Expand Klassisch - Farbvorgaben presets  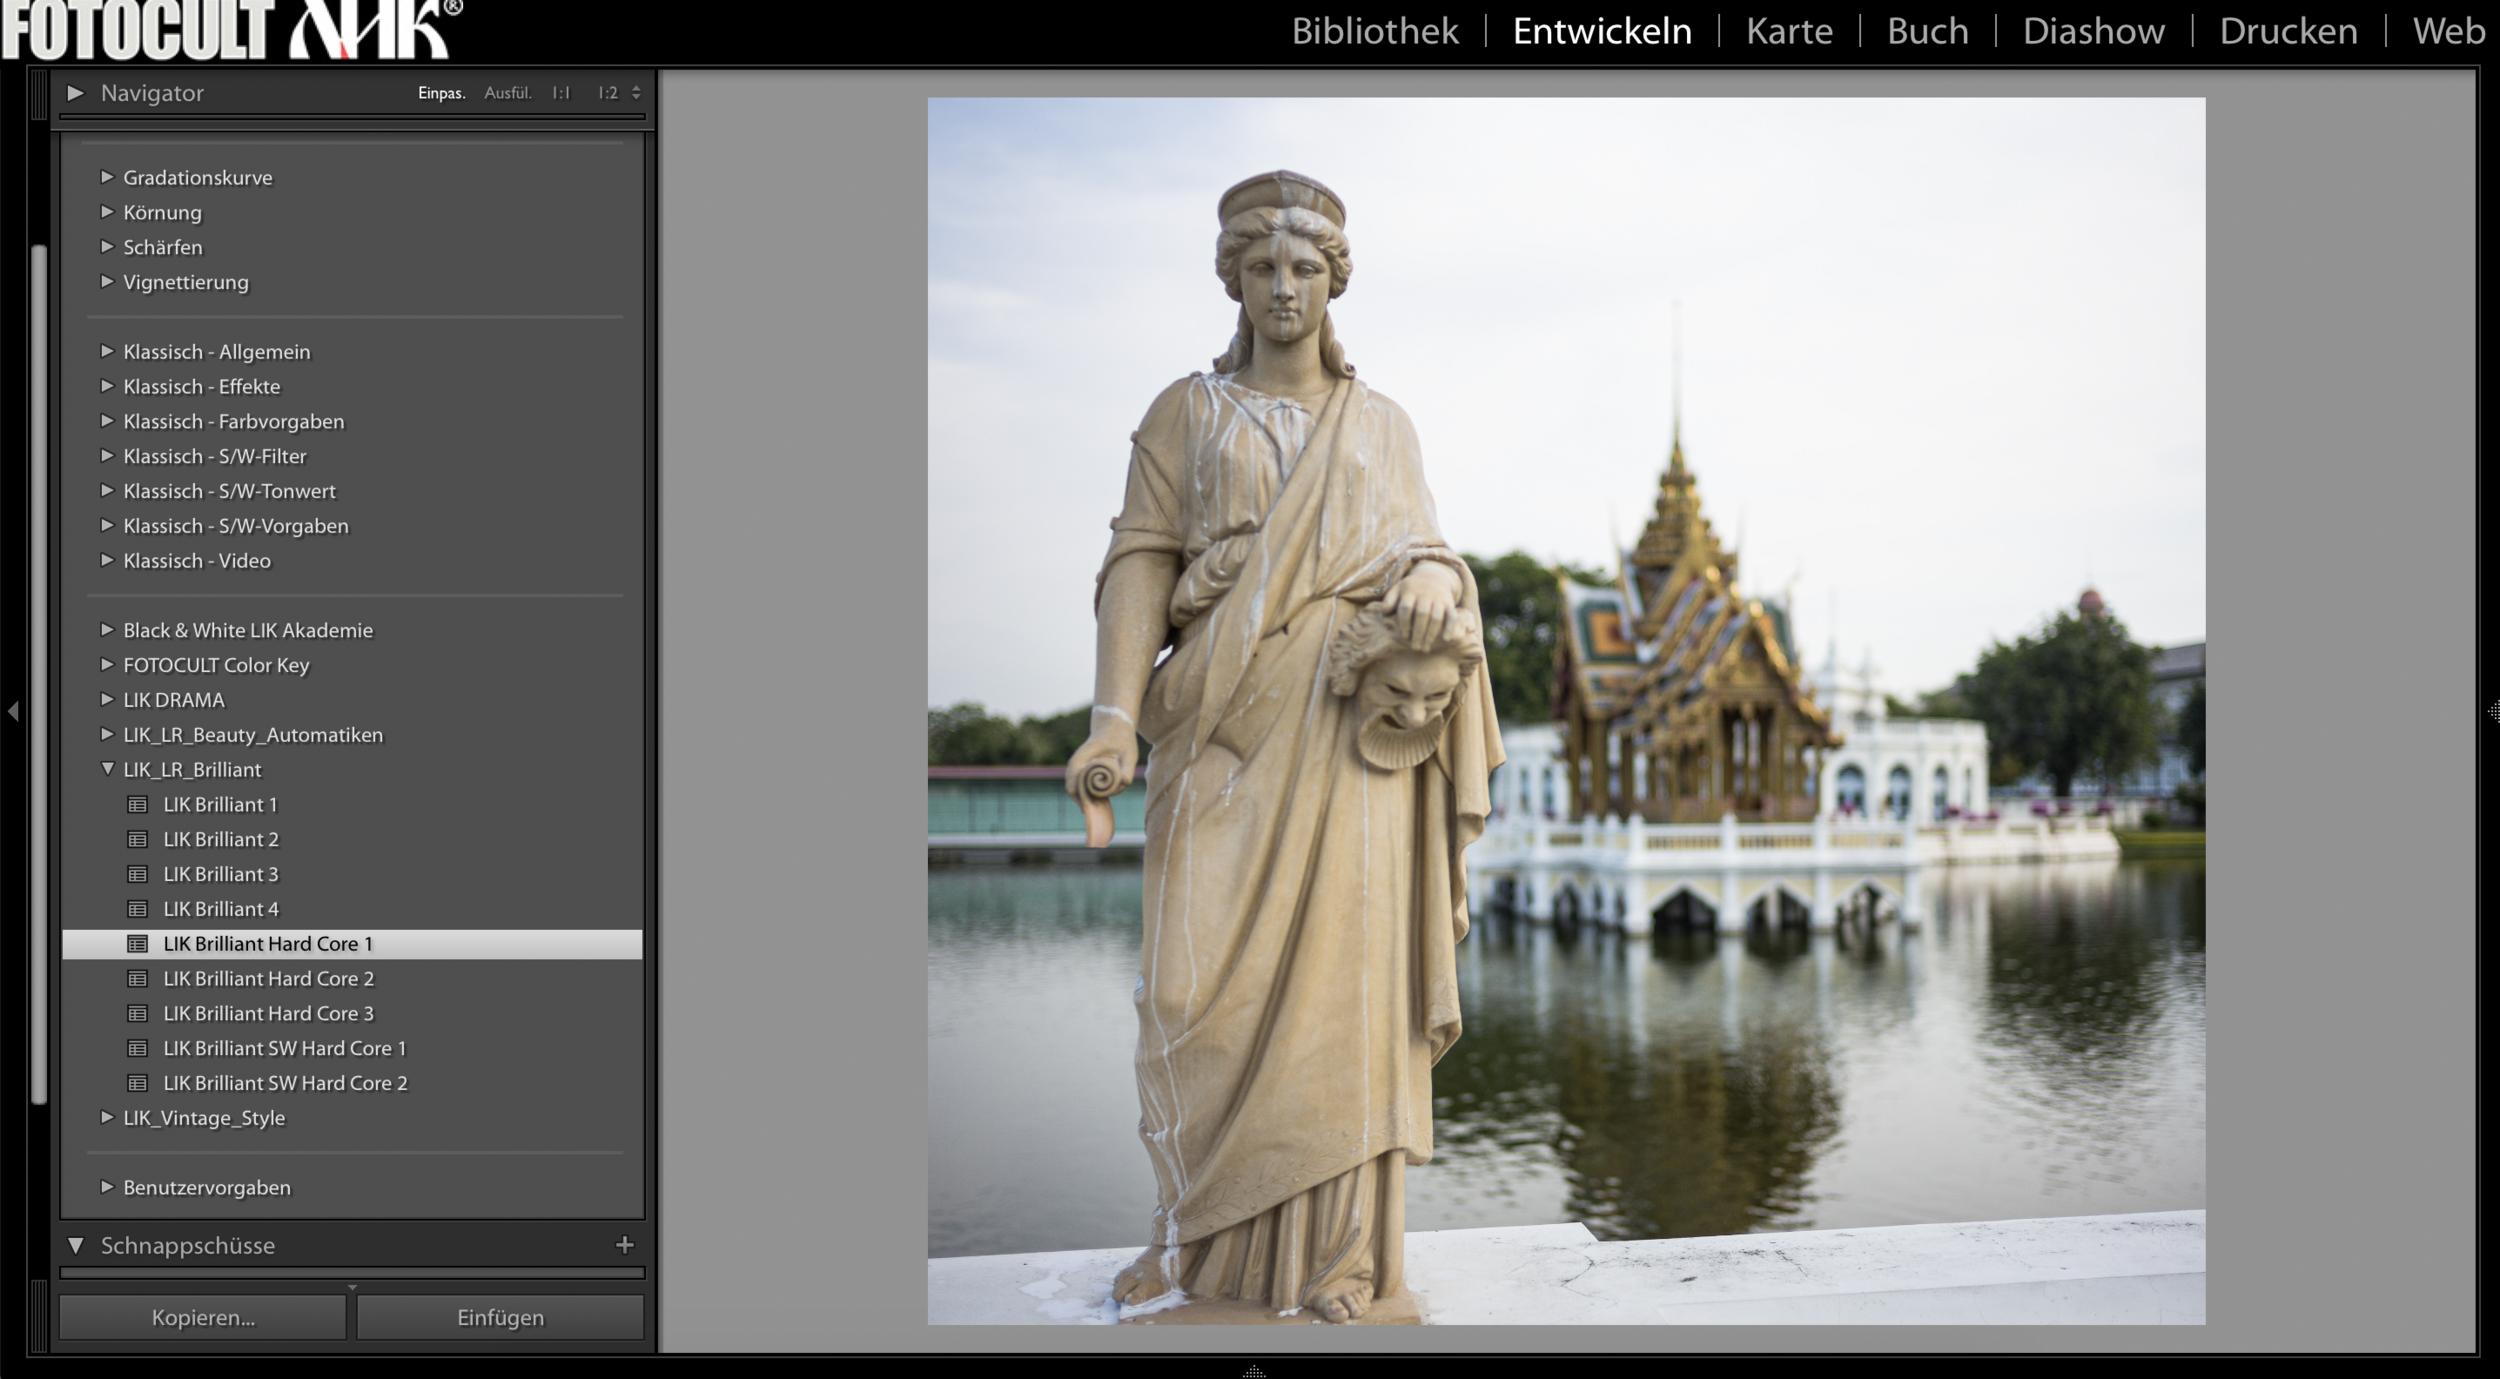107,420
